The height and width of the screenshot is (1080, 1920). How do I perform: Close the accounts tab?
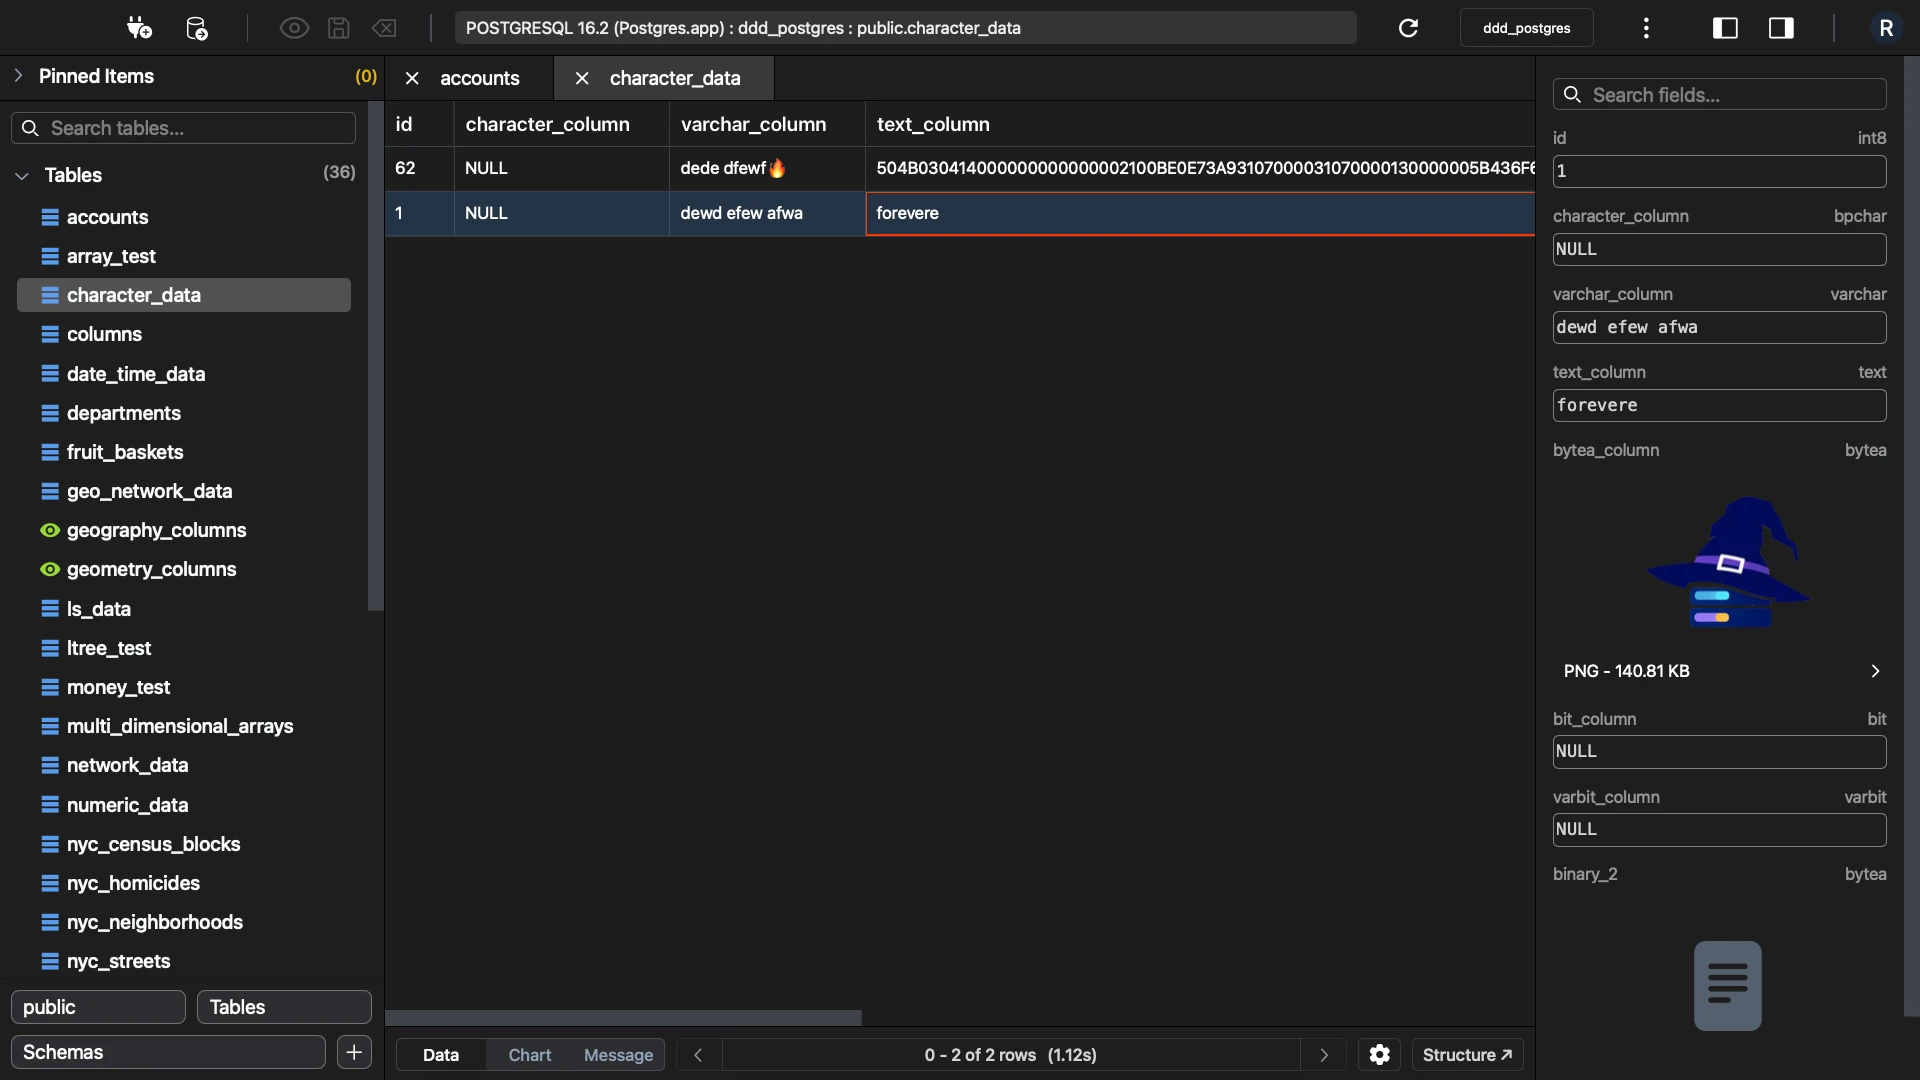(412, 78)
